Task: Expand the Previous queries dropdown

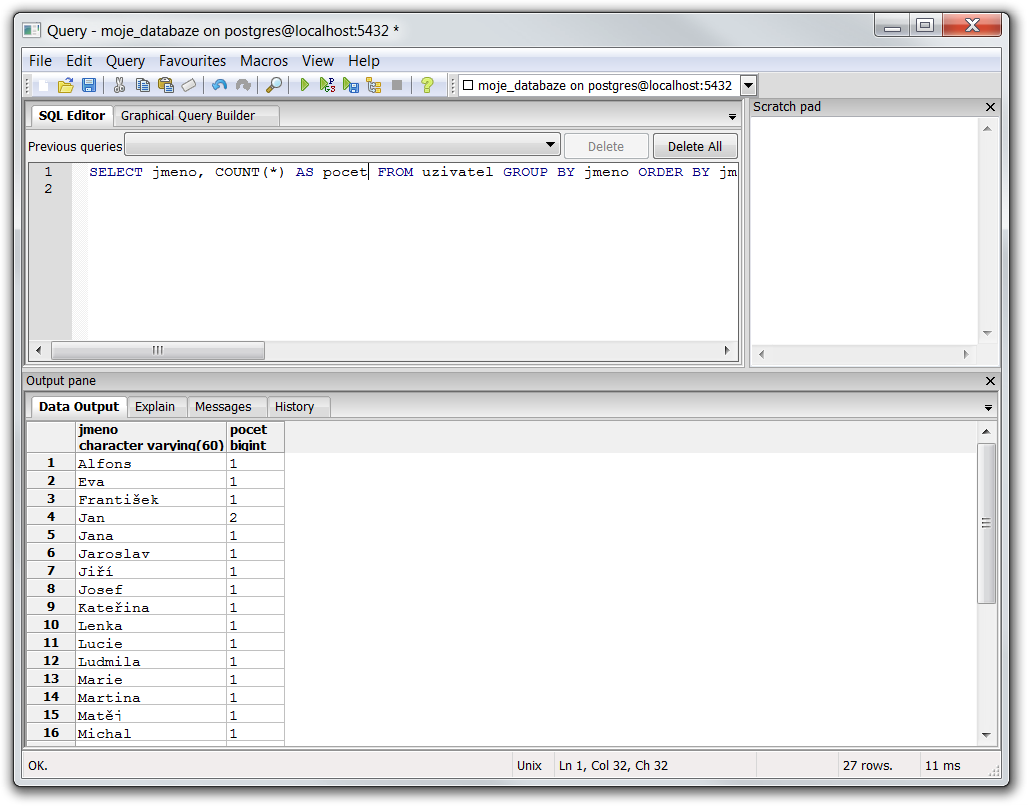Action: click(551, 146)
